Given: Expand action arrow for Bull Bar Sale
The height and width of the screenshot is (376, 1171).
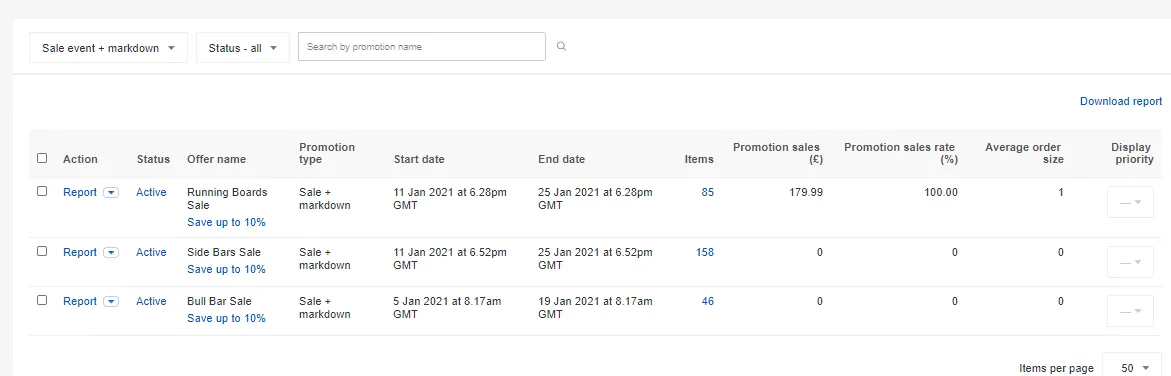Looking at the screenshot, I should pyautogui.click(x=111, y=301).
